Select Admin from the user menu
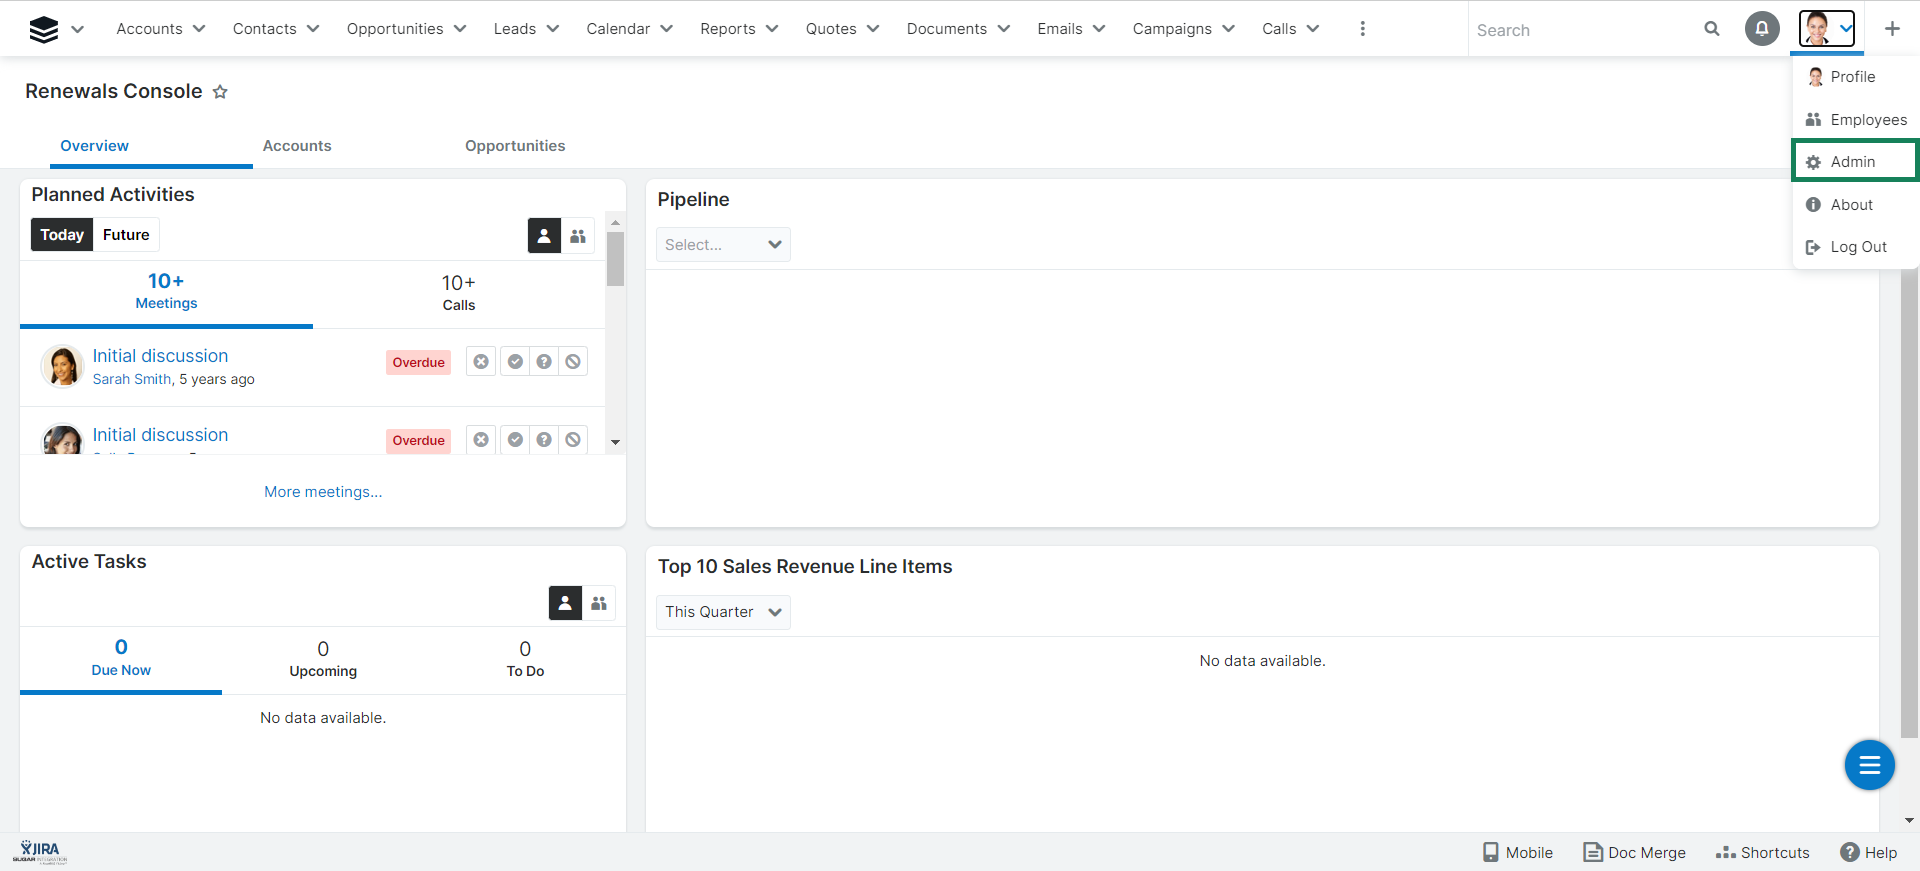This screenshot has width=1920, height=871. click(1853, 162)
